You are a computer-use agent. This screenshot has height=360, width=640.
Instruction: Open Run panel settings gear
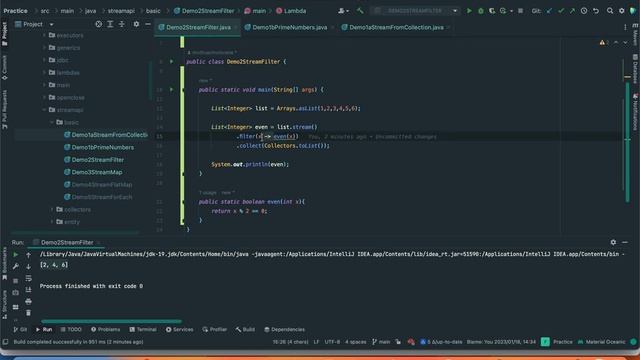[x=613, y=242]
